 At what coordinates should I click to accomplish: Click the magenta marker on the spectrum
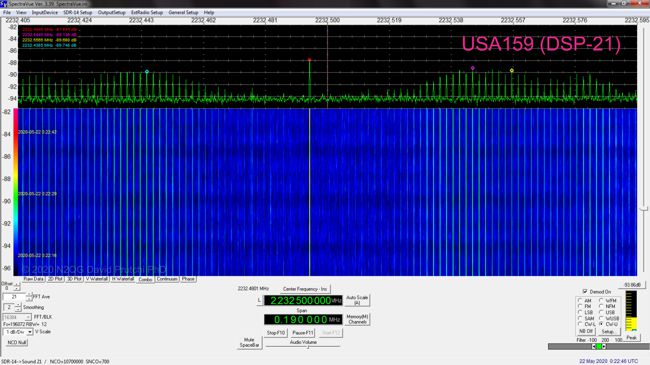(x=473, y=68)
